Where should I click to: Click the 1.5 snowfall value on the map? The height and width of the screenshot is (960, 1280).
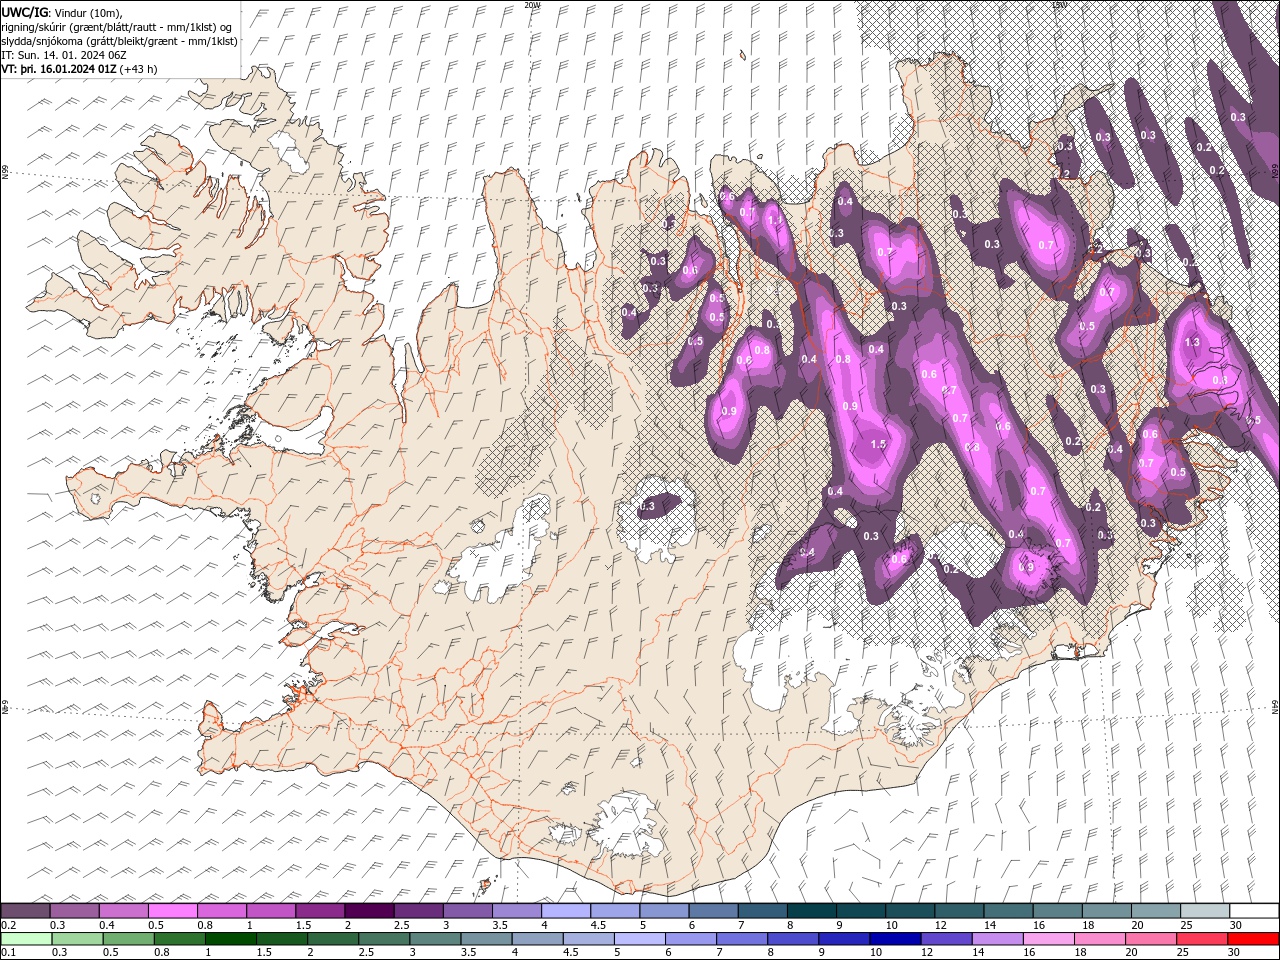pos(879,444)
